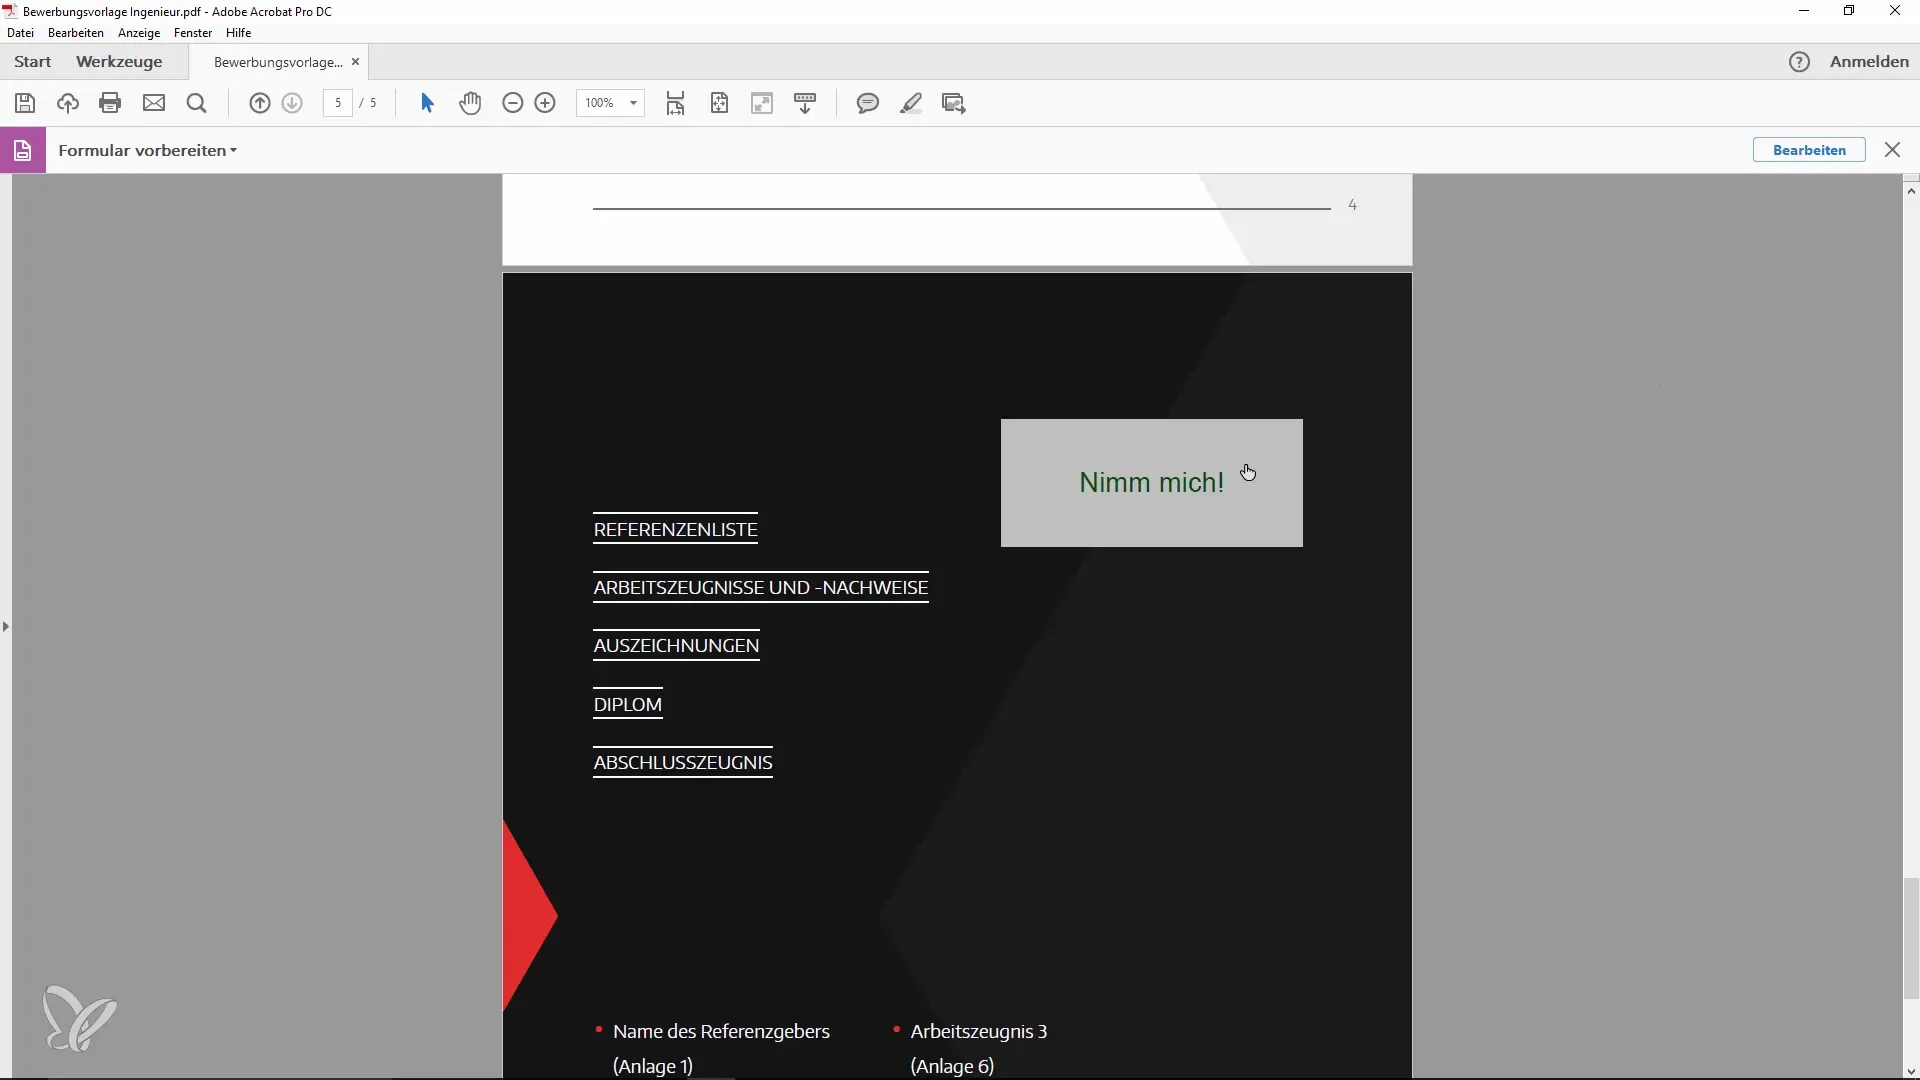Open the help question mark icon
1920x1080 pixels.
coord(1799,62)
